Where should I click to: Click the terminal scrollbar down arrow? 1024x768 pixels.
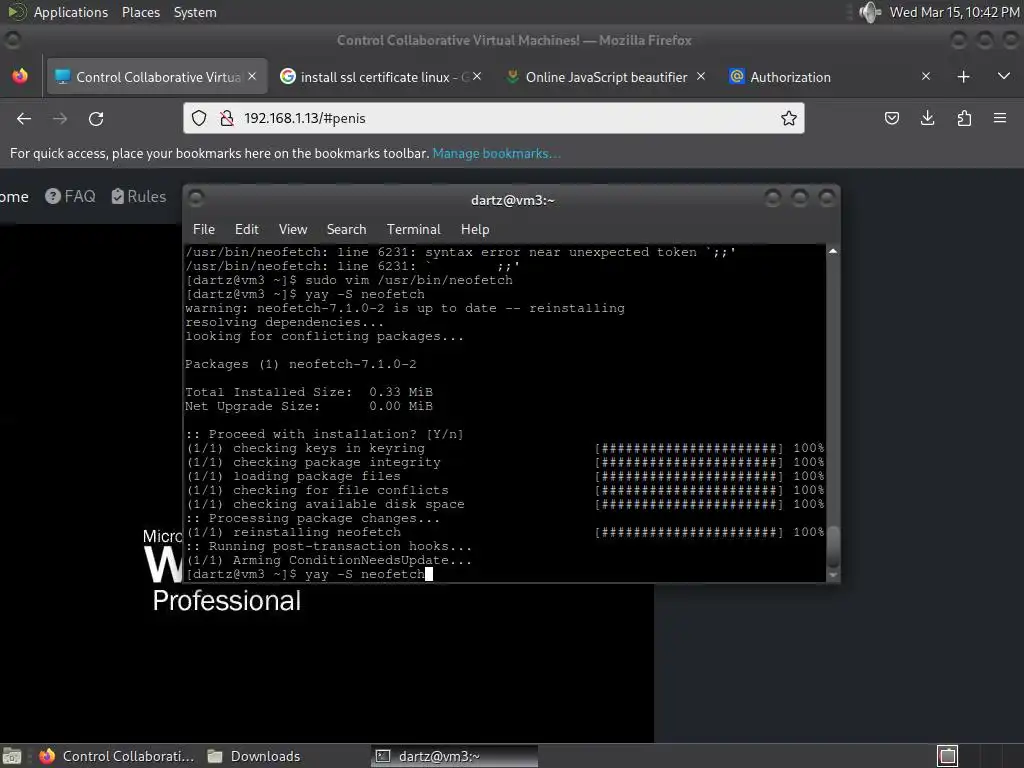(833, 575)
